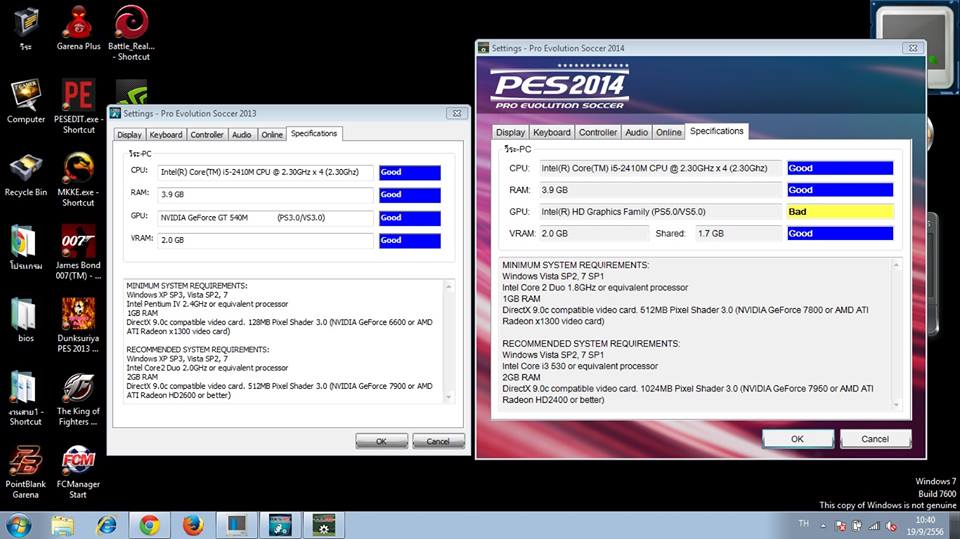
Task: Click the GPU field showing NVIDIA GeForce GT 540M
Action: pyautogui.click(x=265, y=218)
